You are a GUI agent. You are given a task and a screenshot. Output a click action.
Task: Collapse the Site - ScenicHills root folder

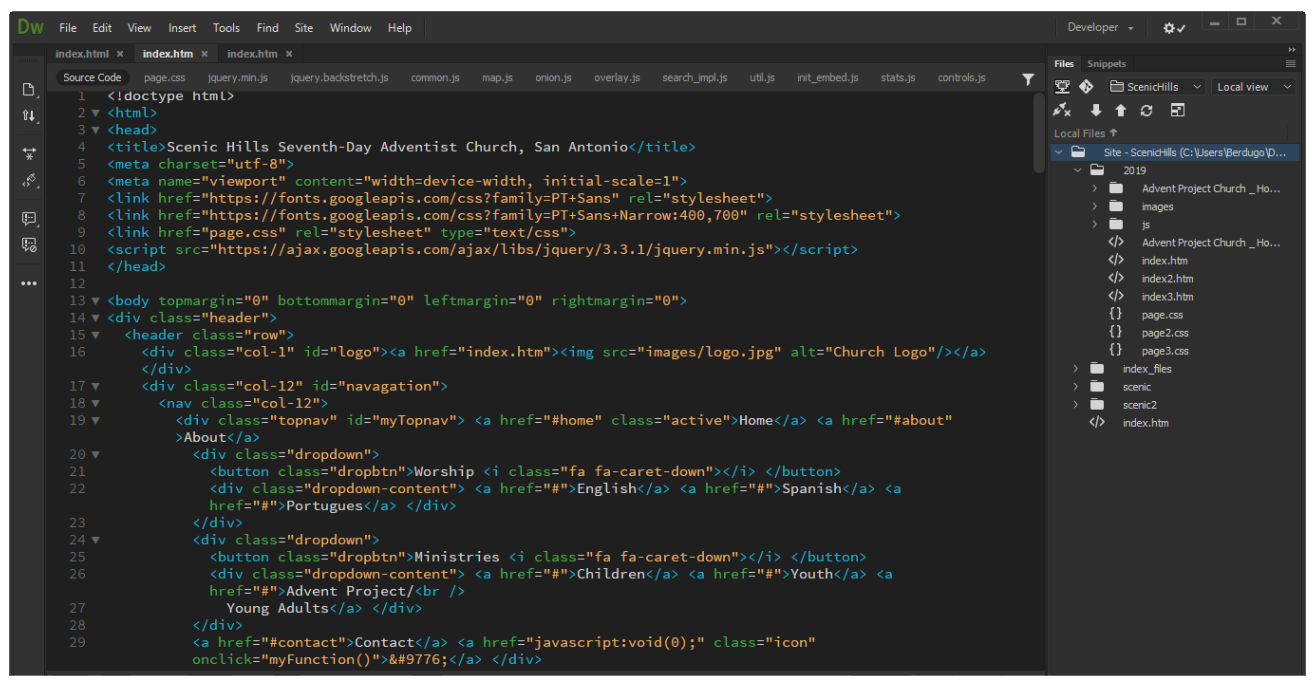(x=1059, y=152)
